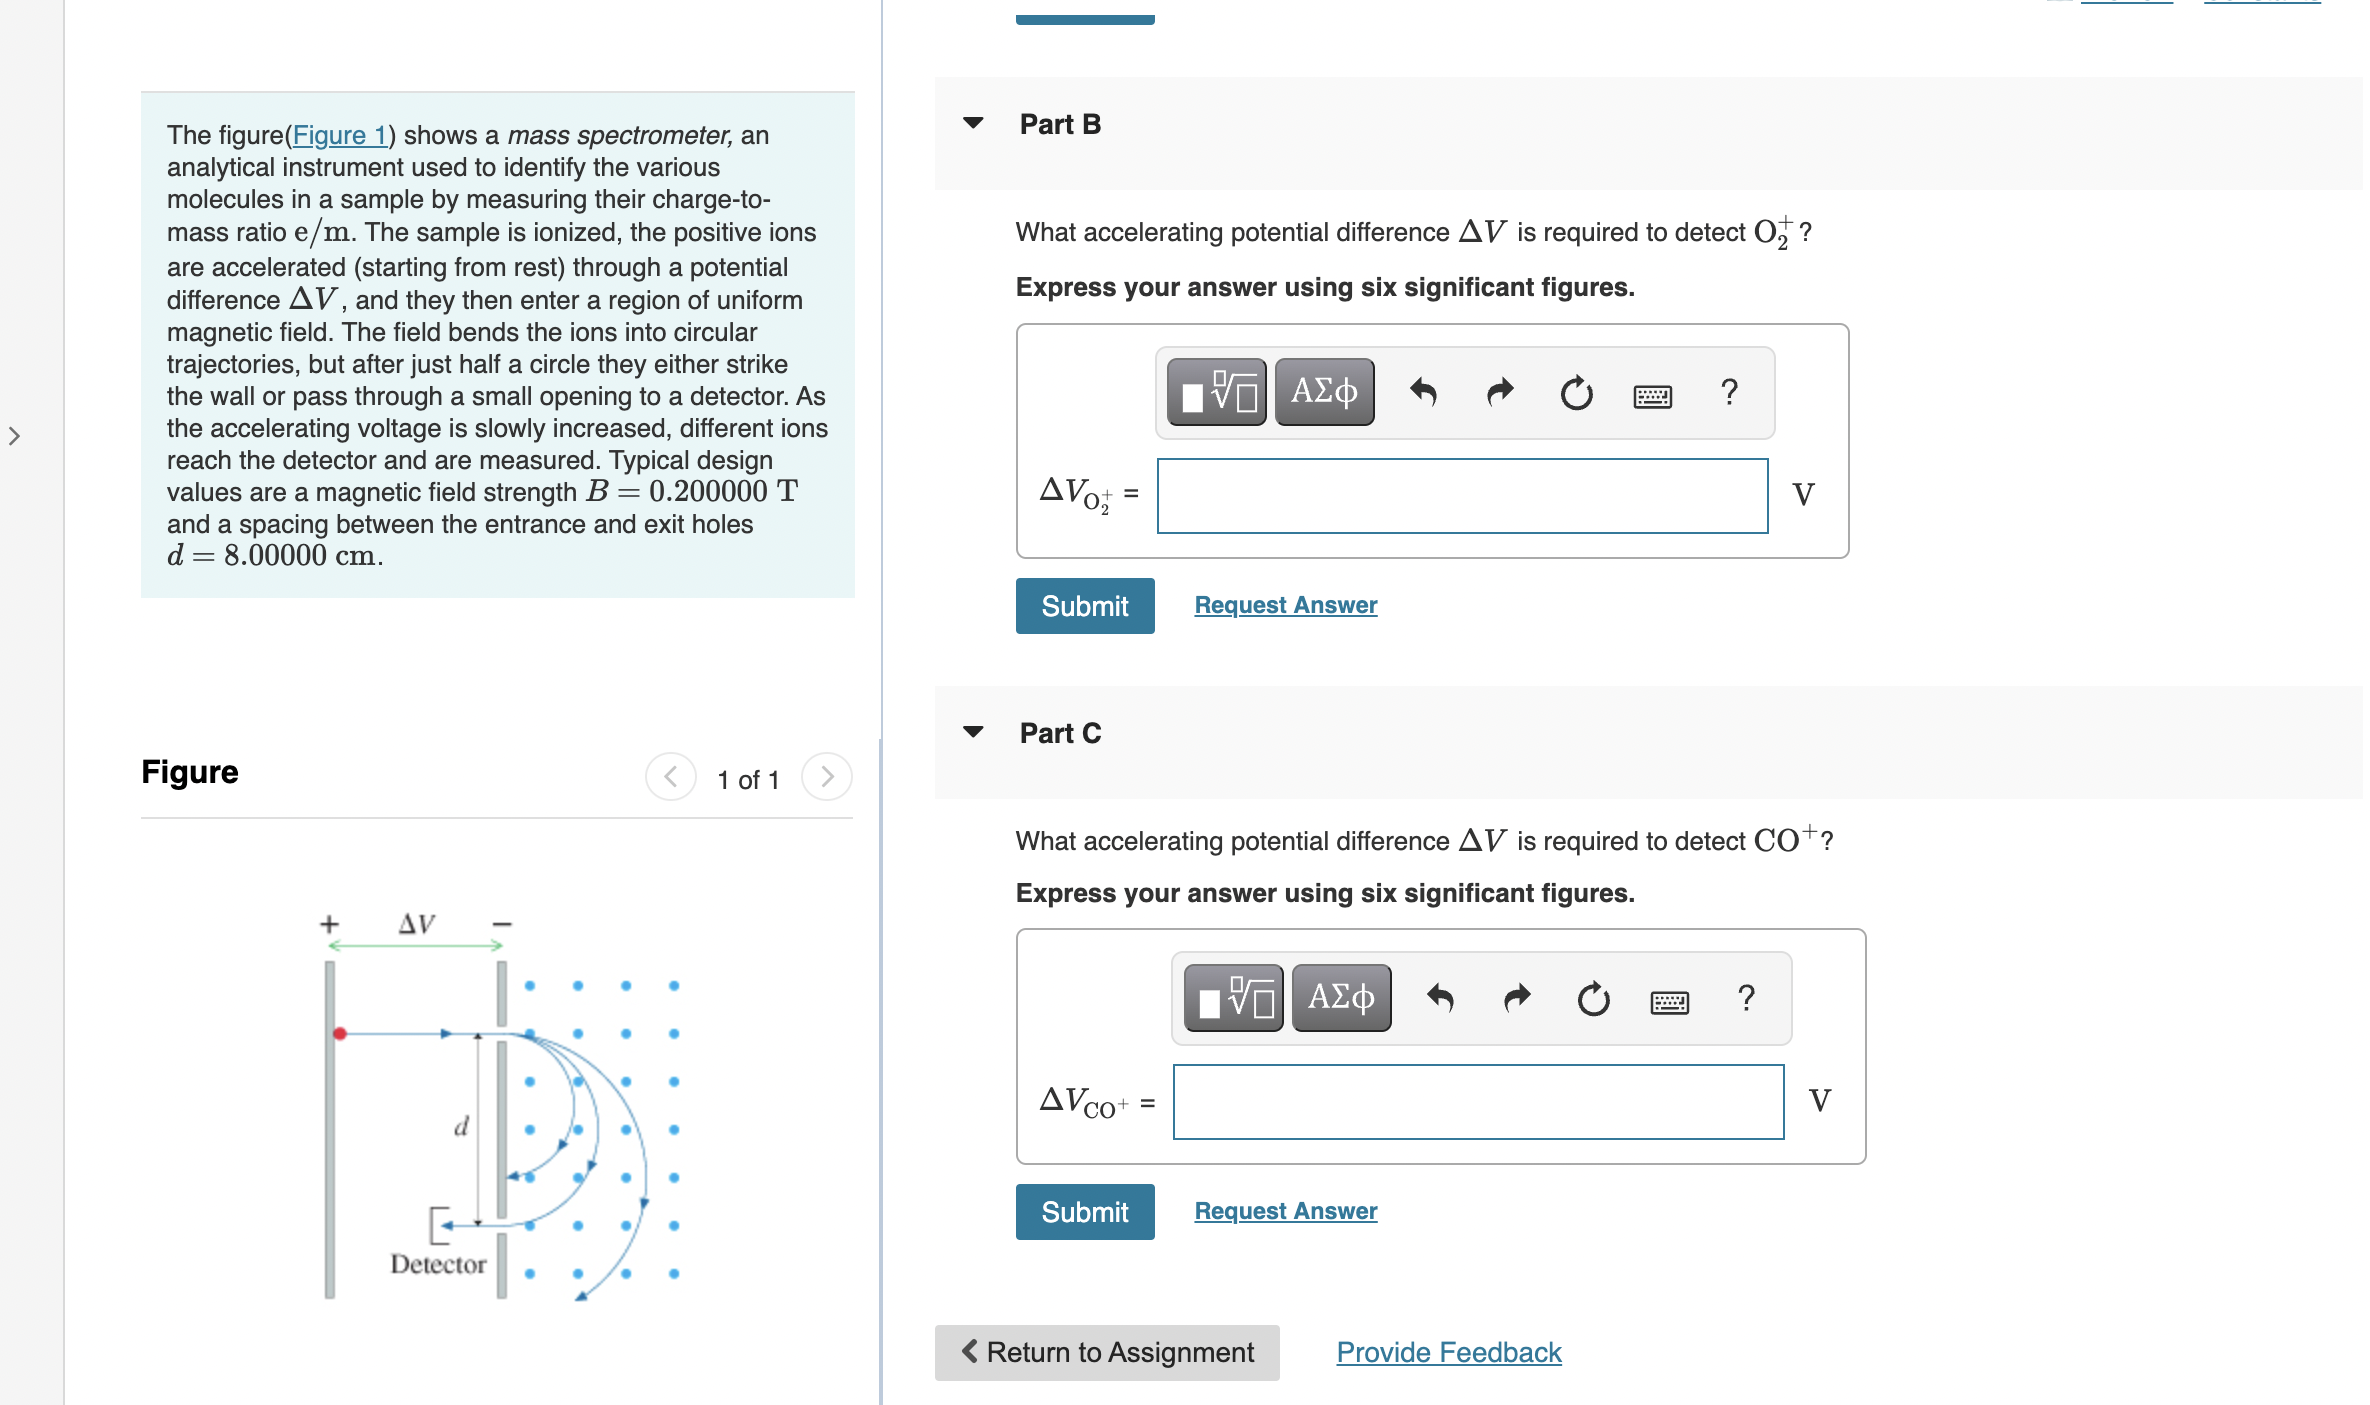
Task: Open the Provide Feedback link
Action: tap(1447, 1352)
